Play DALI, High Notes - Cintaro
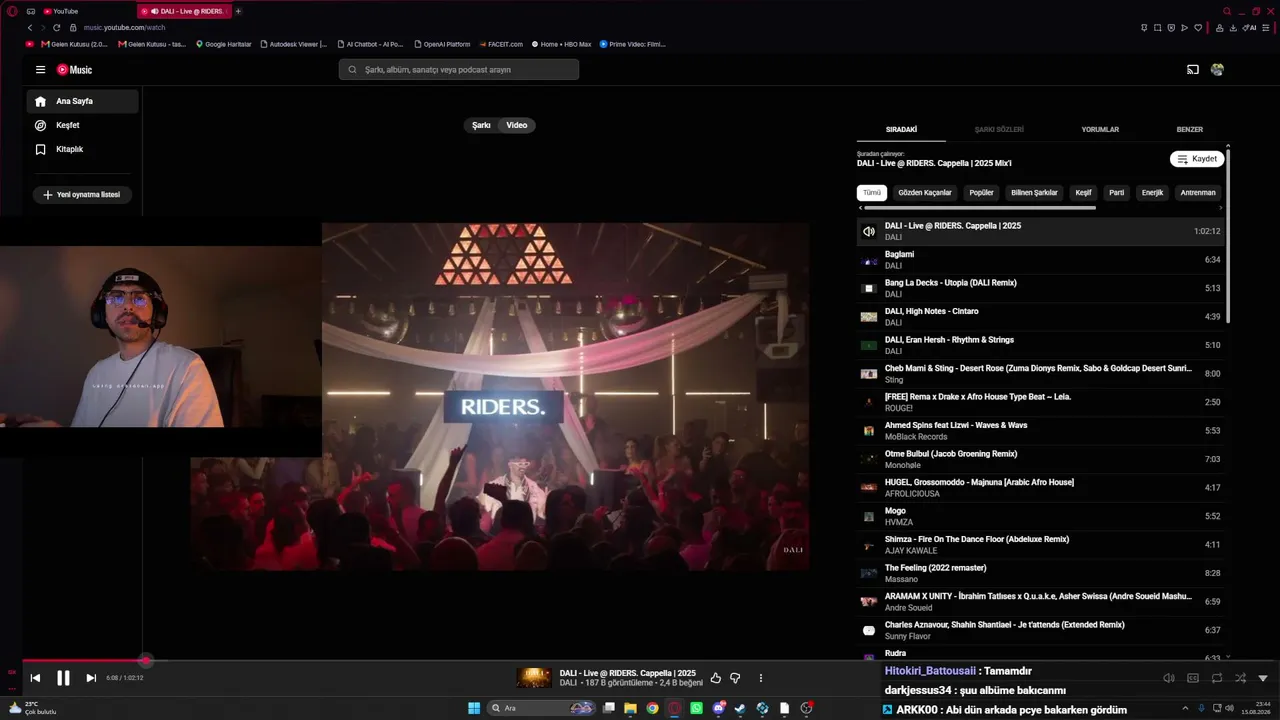The image size is (1280, 720). pos(1040,317)
